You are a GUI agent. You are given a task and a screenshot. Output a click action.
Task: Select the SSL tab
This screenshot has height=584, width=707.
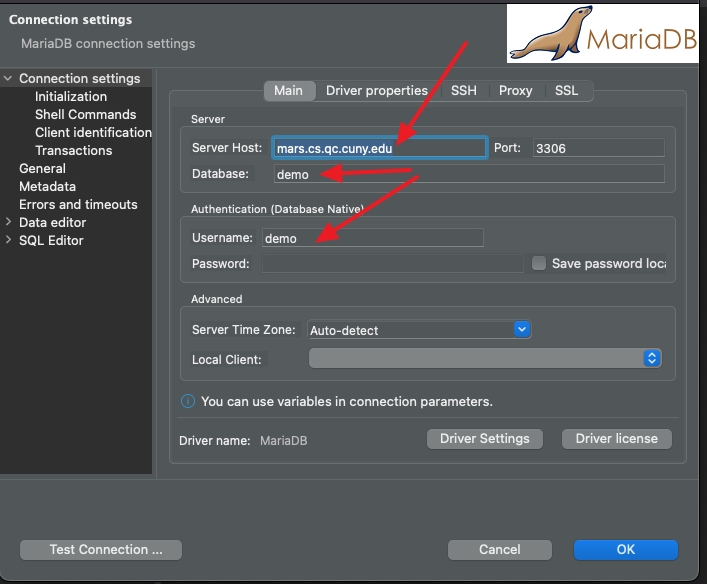566,91
